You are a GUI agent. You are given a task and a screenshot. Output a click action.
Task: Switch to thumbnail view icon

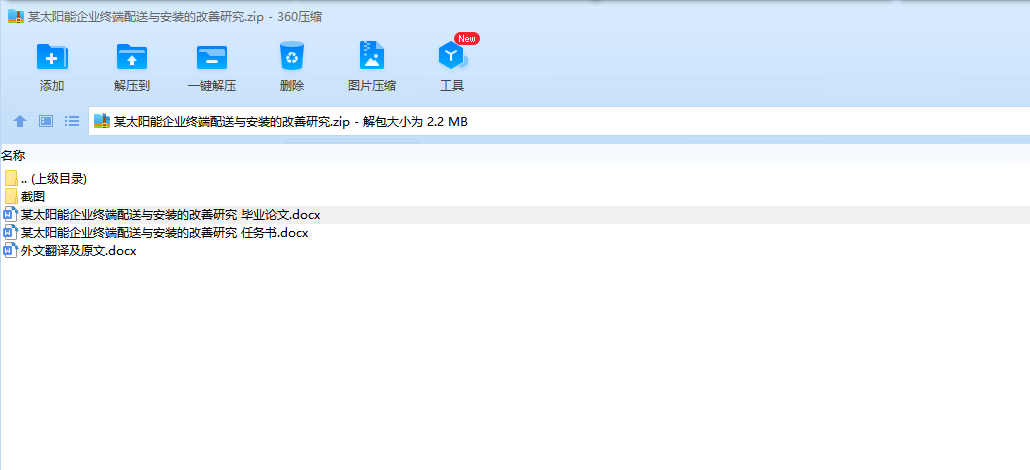[46, 121]
